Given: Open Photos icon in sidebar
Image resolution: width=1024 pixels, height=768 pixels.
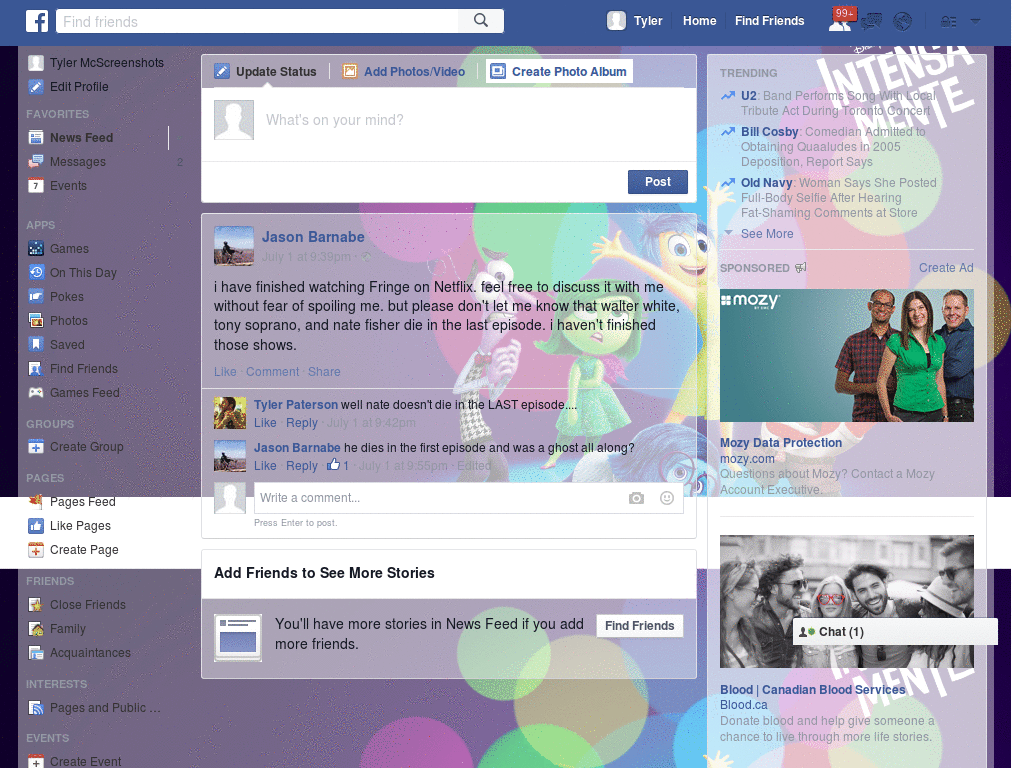Looking at the screenshot, I should (x=36, y=321).
